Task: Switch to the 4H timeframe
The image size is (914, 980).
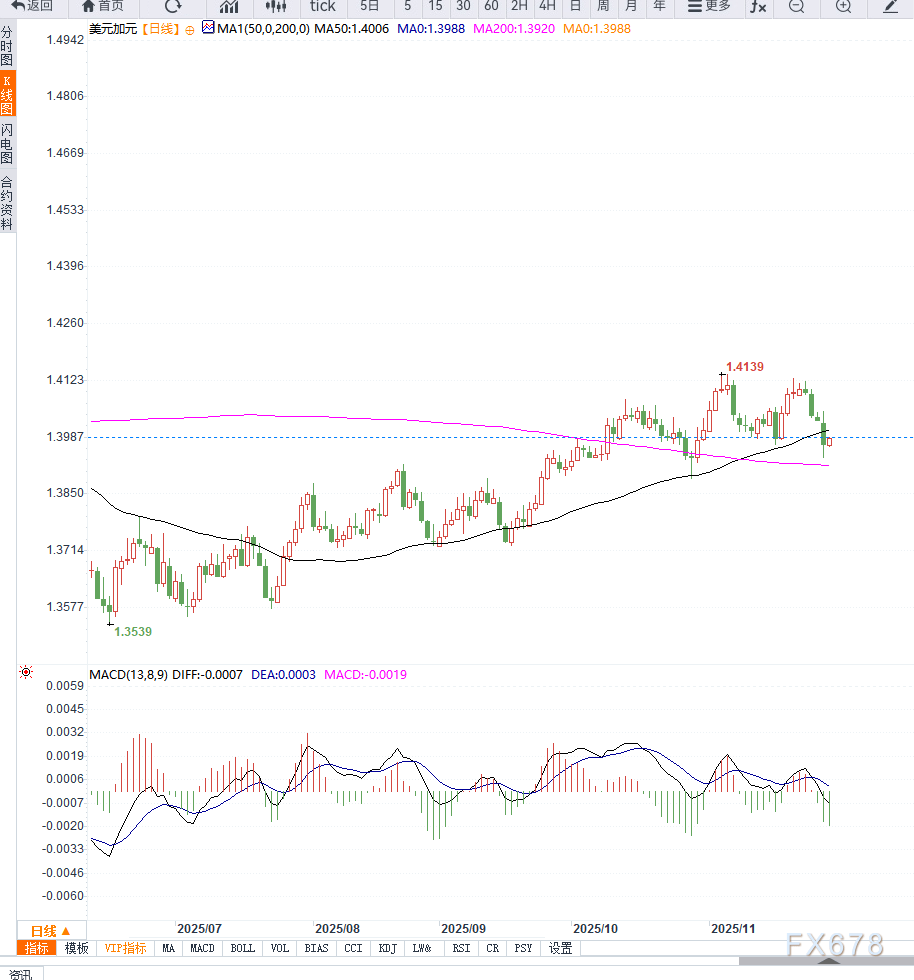Action: coord(547,6)
